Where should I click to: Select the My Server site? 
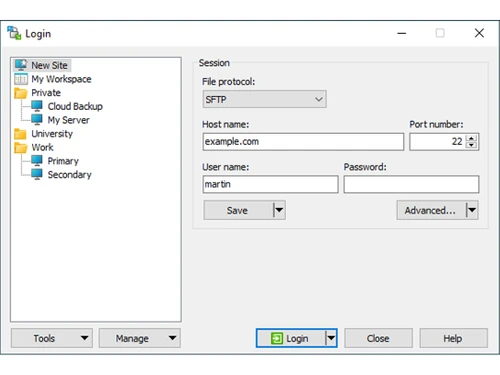(x=68, y=120)
